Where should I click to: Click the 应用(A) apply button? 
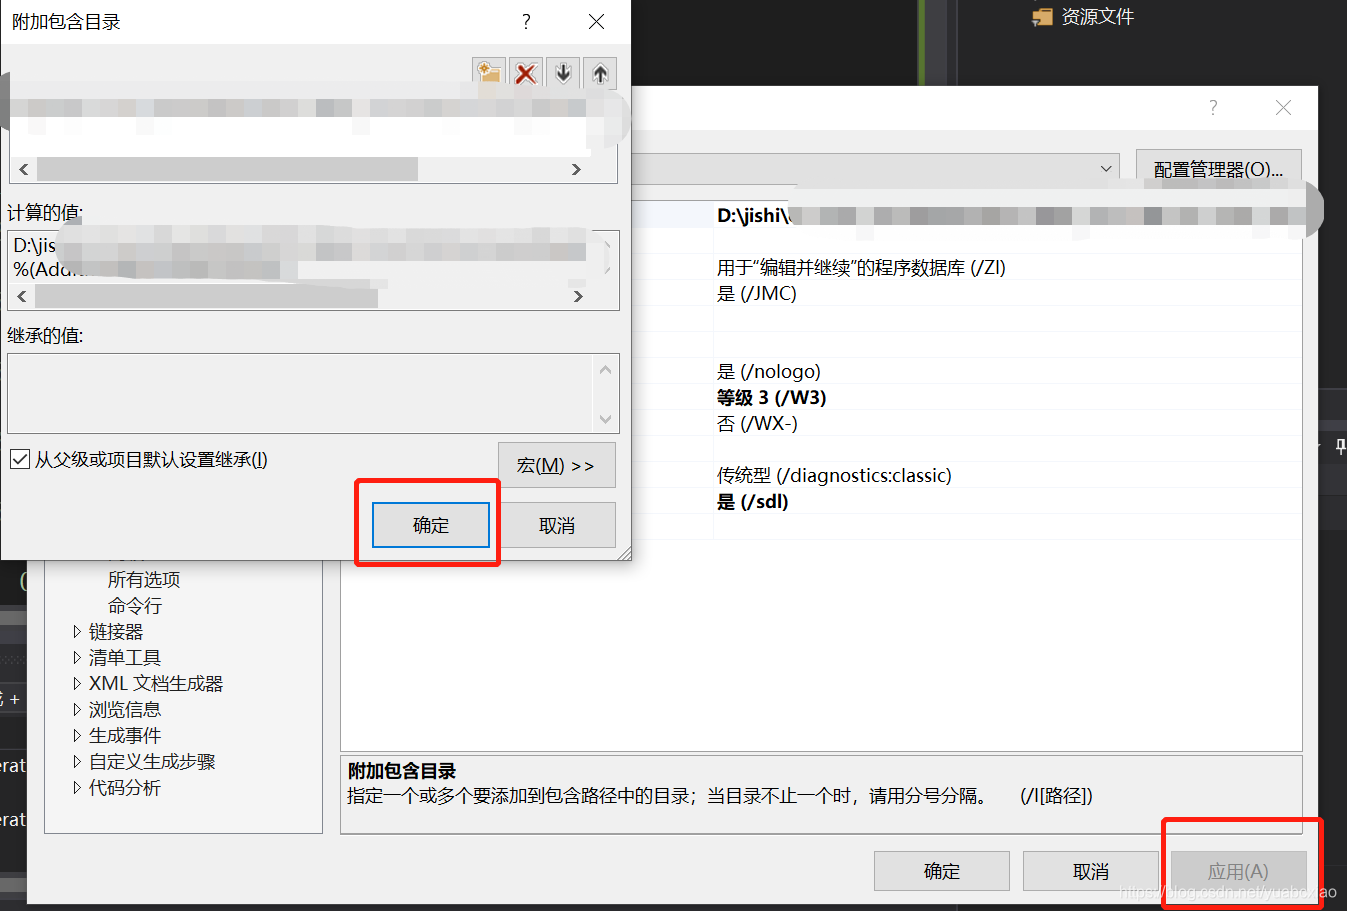[1238, 871]
